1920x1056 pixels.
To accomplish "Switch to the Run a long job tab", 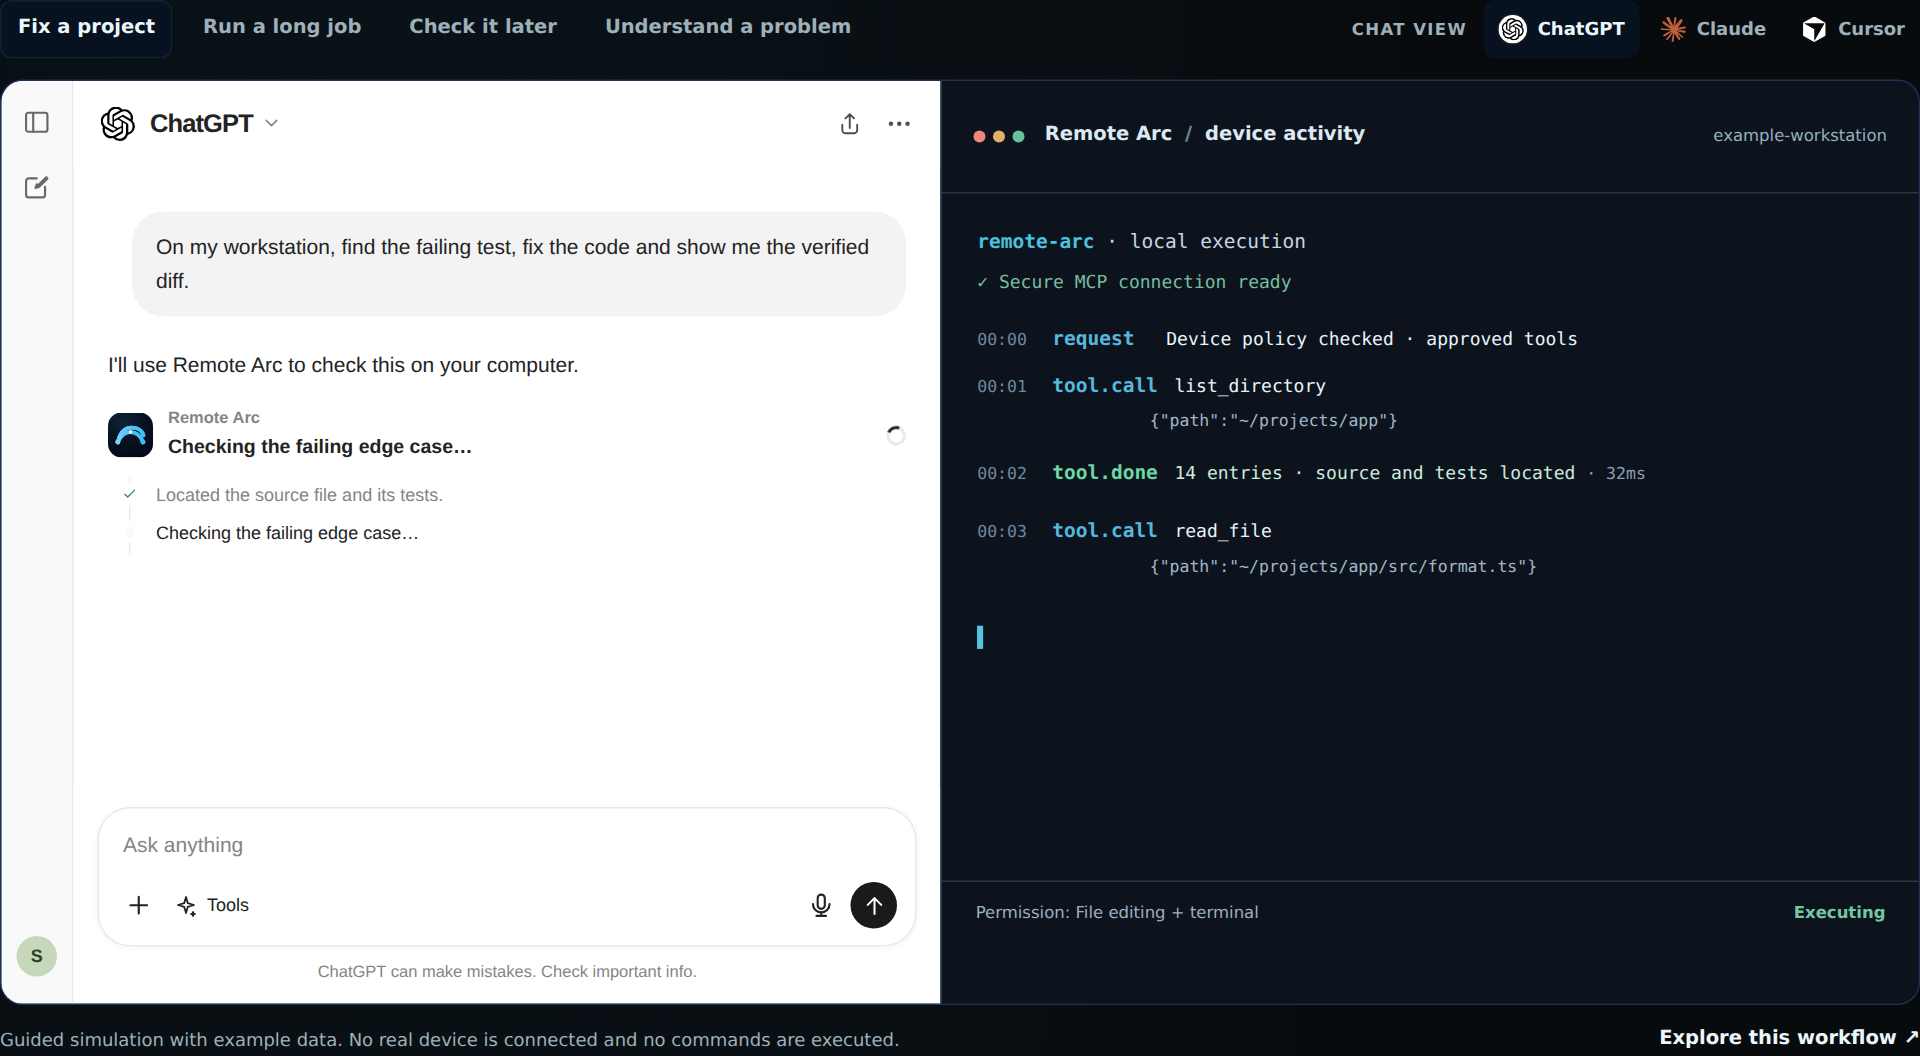I will [282, 27].
